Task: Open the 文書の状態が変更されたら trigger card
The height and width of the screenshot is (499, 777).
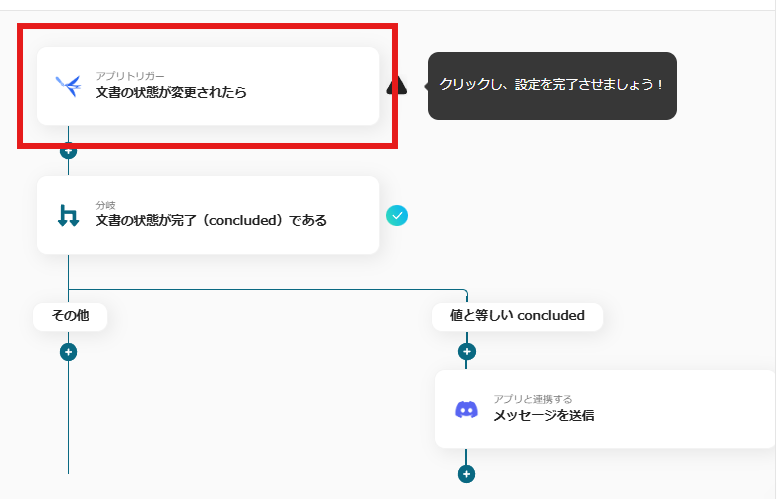Action: 208,86
